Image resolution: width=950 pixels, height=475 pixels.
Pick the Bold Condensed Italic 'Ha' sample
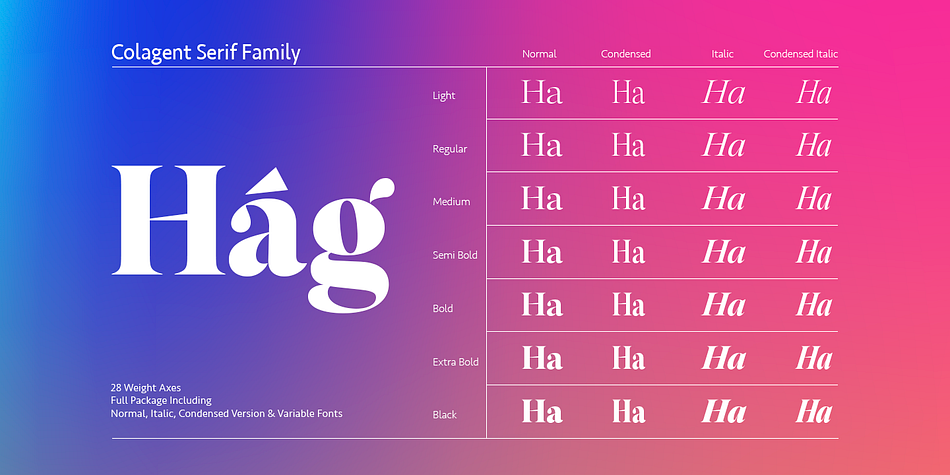pos(814,305)
